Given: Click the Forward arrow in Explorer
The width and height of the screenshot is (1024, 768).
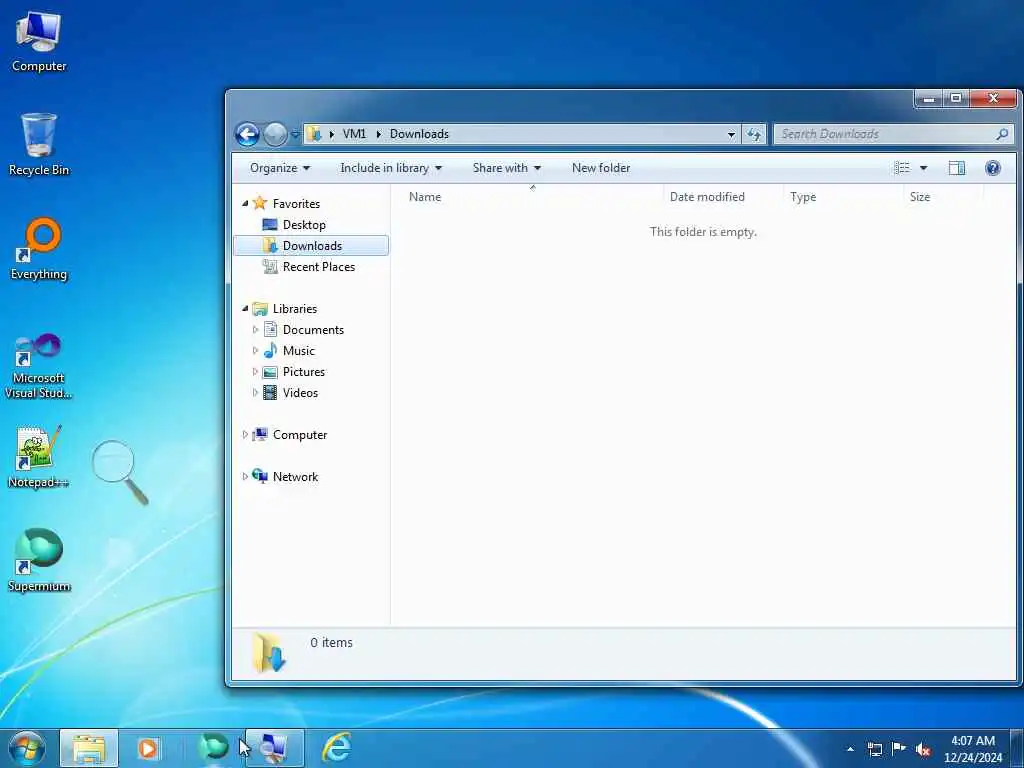Looking at the screenshot, I should (275, 135).
